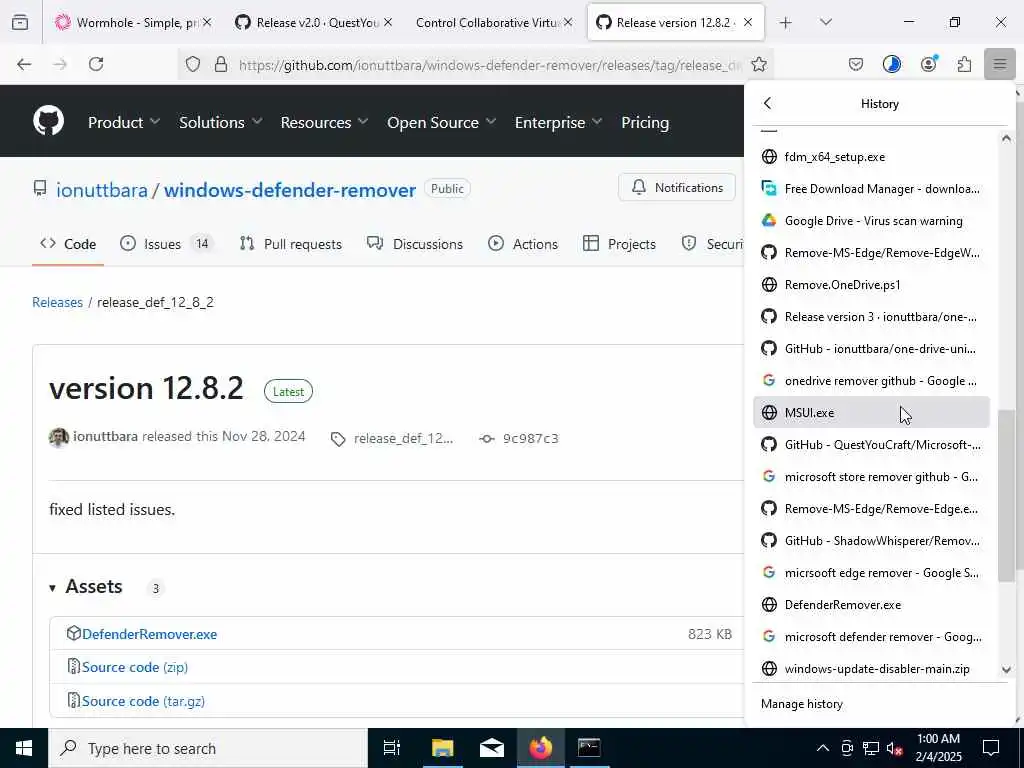Image resolution: width=1024 pixels, height=768 pixels.
Task: Open Task View on the taskbar
Action: pyautogui.click(x=392, y=748)
